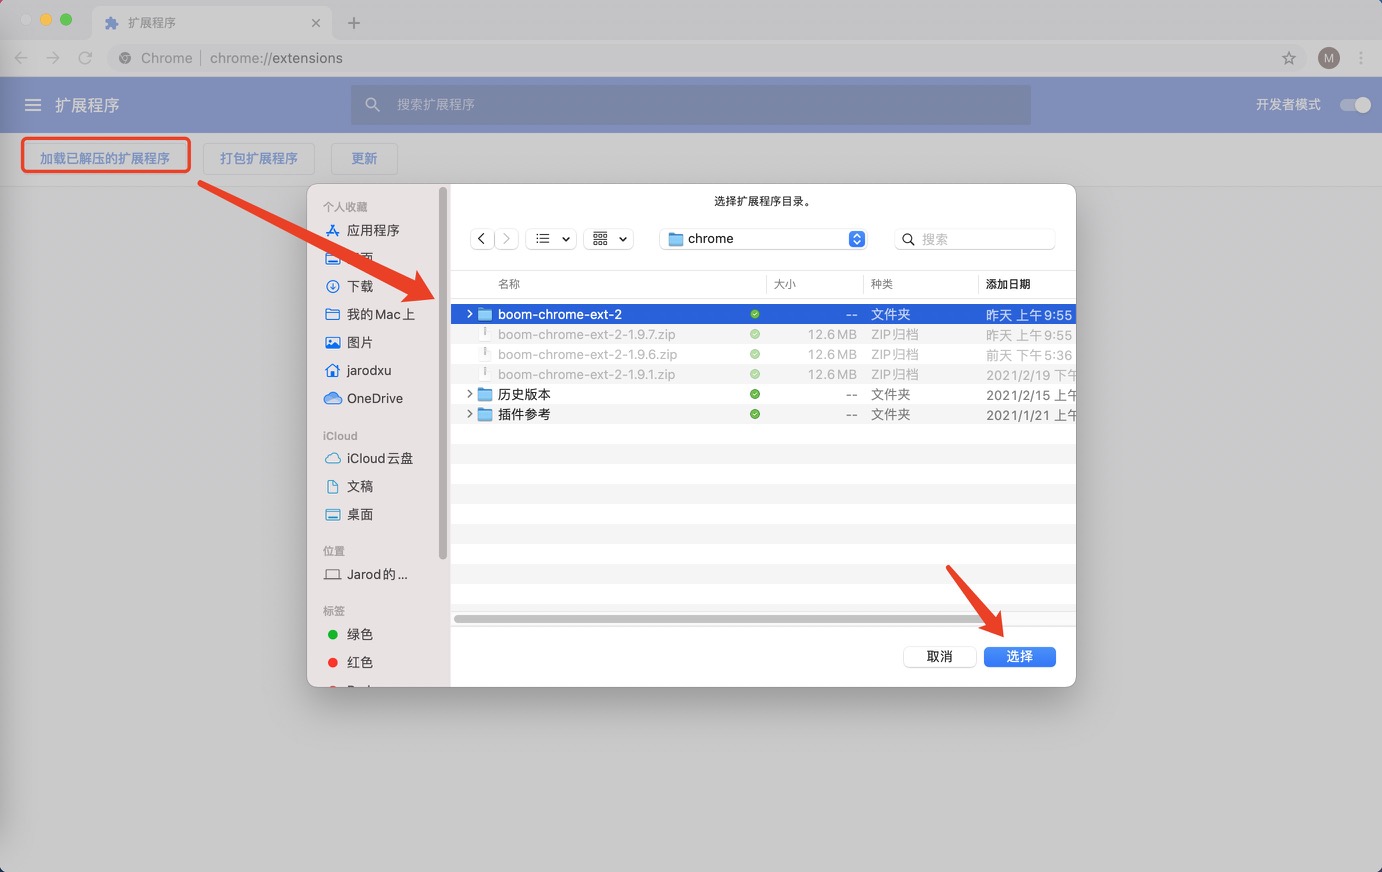Viewport: 1382px width, 872px height.
Task: Open 桌面 under iCloud in sidebar
Action: [350, 514]
